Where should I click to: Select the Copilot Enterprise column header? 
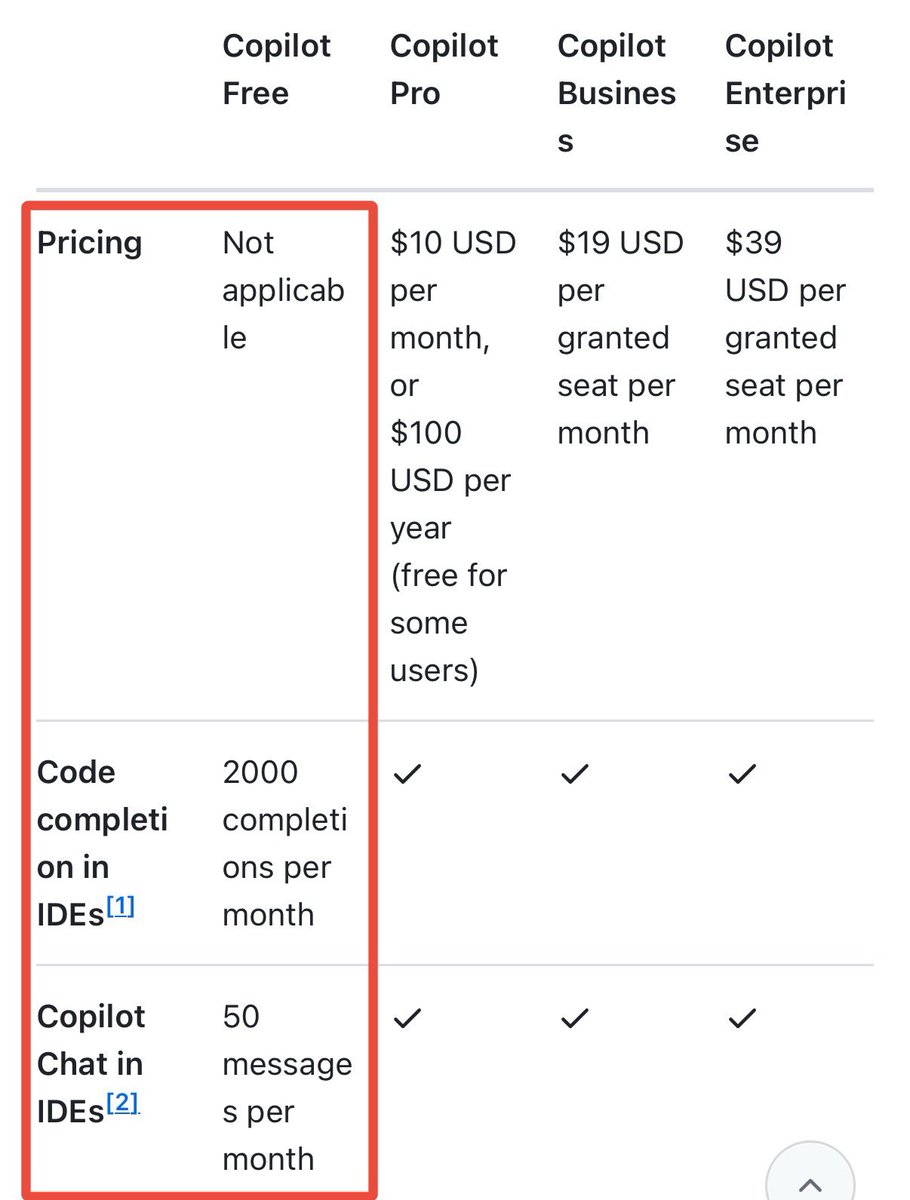(x=785, y=94)
